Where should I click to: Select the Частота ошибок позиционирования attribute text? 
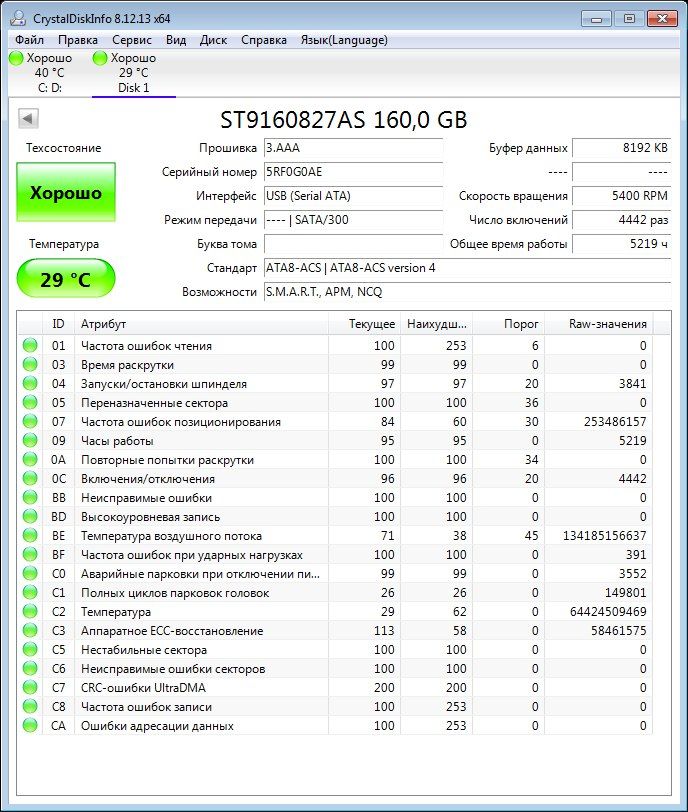click(181, 422)
